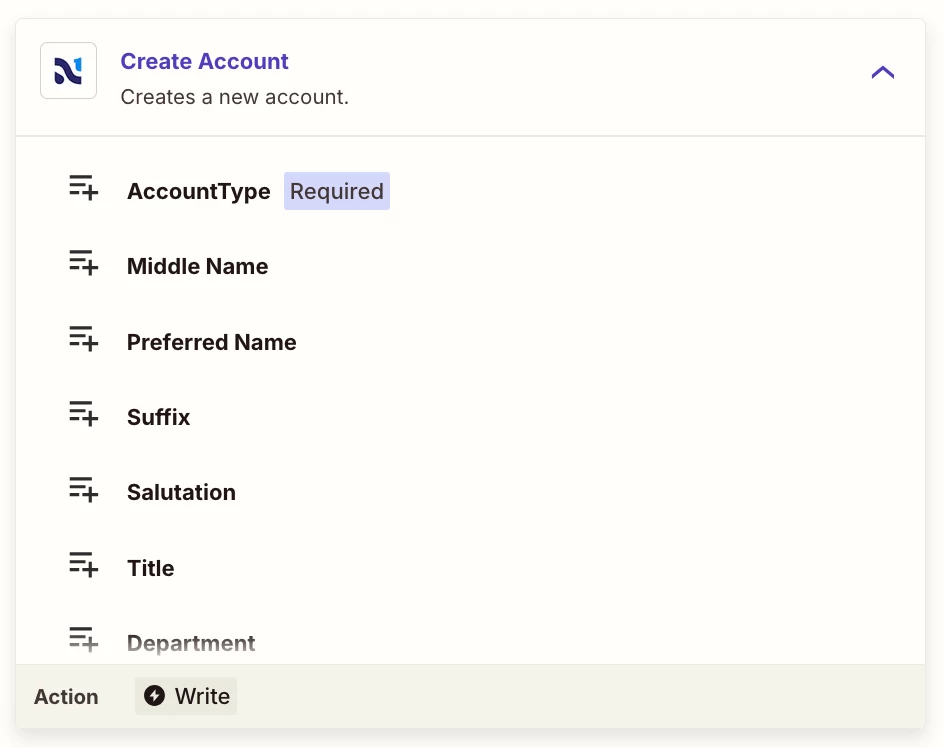
Task: Open the Create Account title link
Action: pyautogui.click(x=204, y=61)
